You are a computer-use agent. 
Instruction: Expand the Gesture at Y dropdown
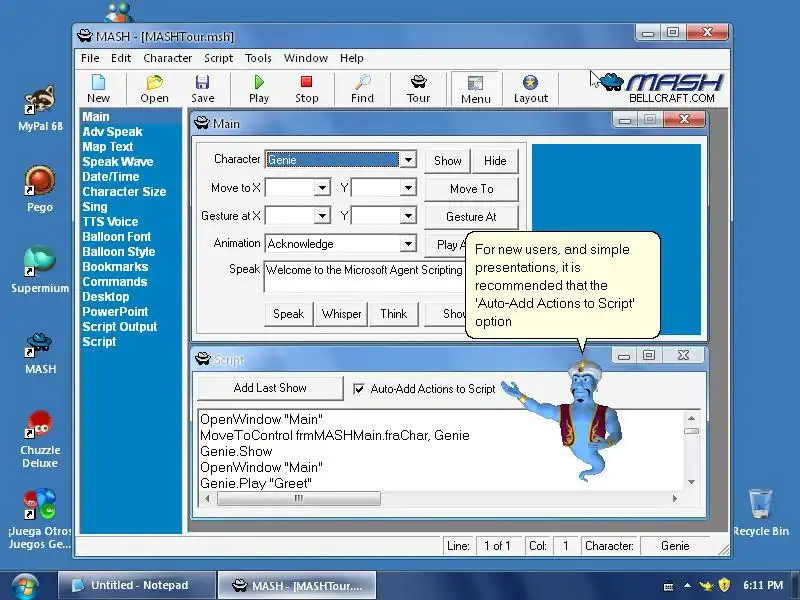tap(408, 216)
